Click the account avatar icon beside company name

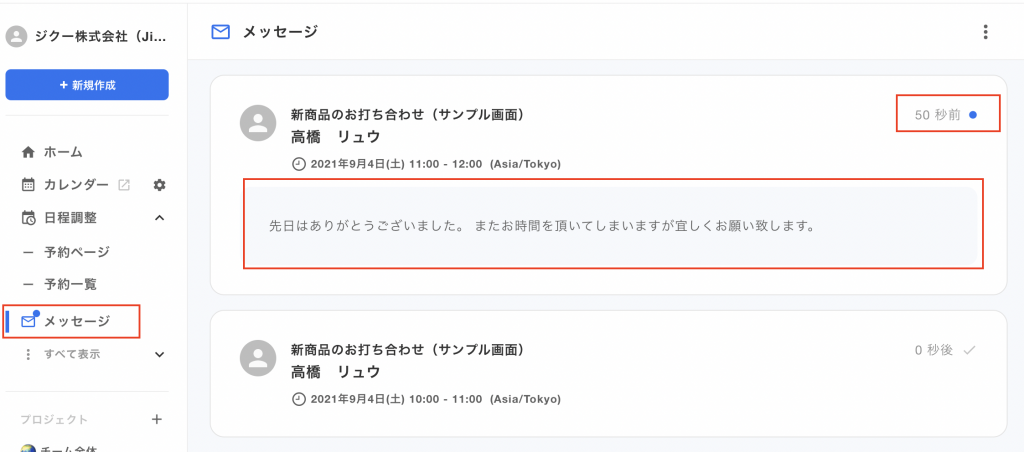click(x=15, y=37)
